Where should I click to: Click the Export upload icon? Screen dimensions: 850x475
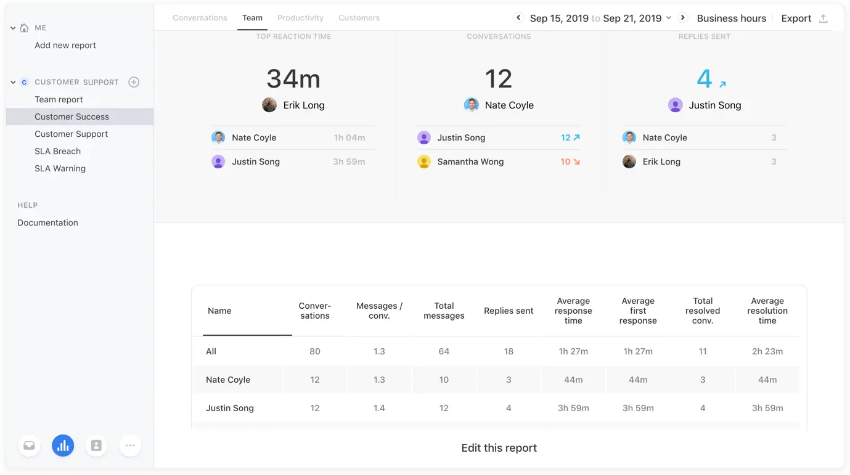823,18
